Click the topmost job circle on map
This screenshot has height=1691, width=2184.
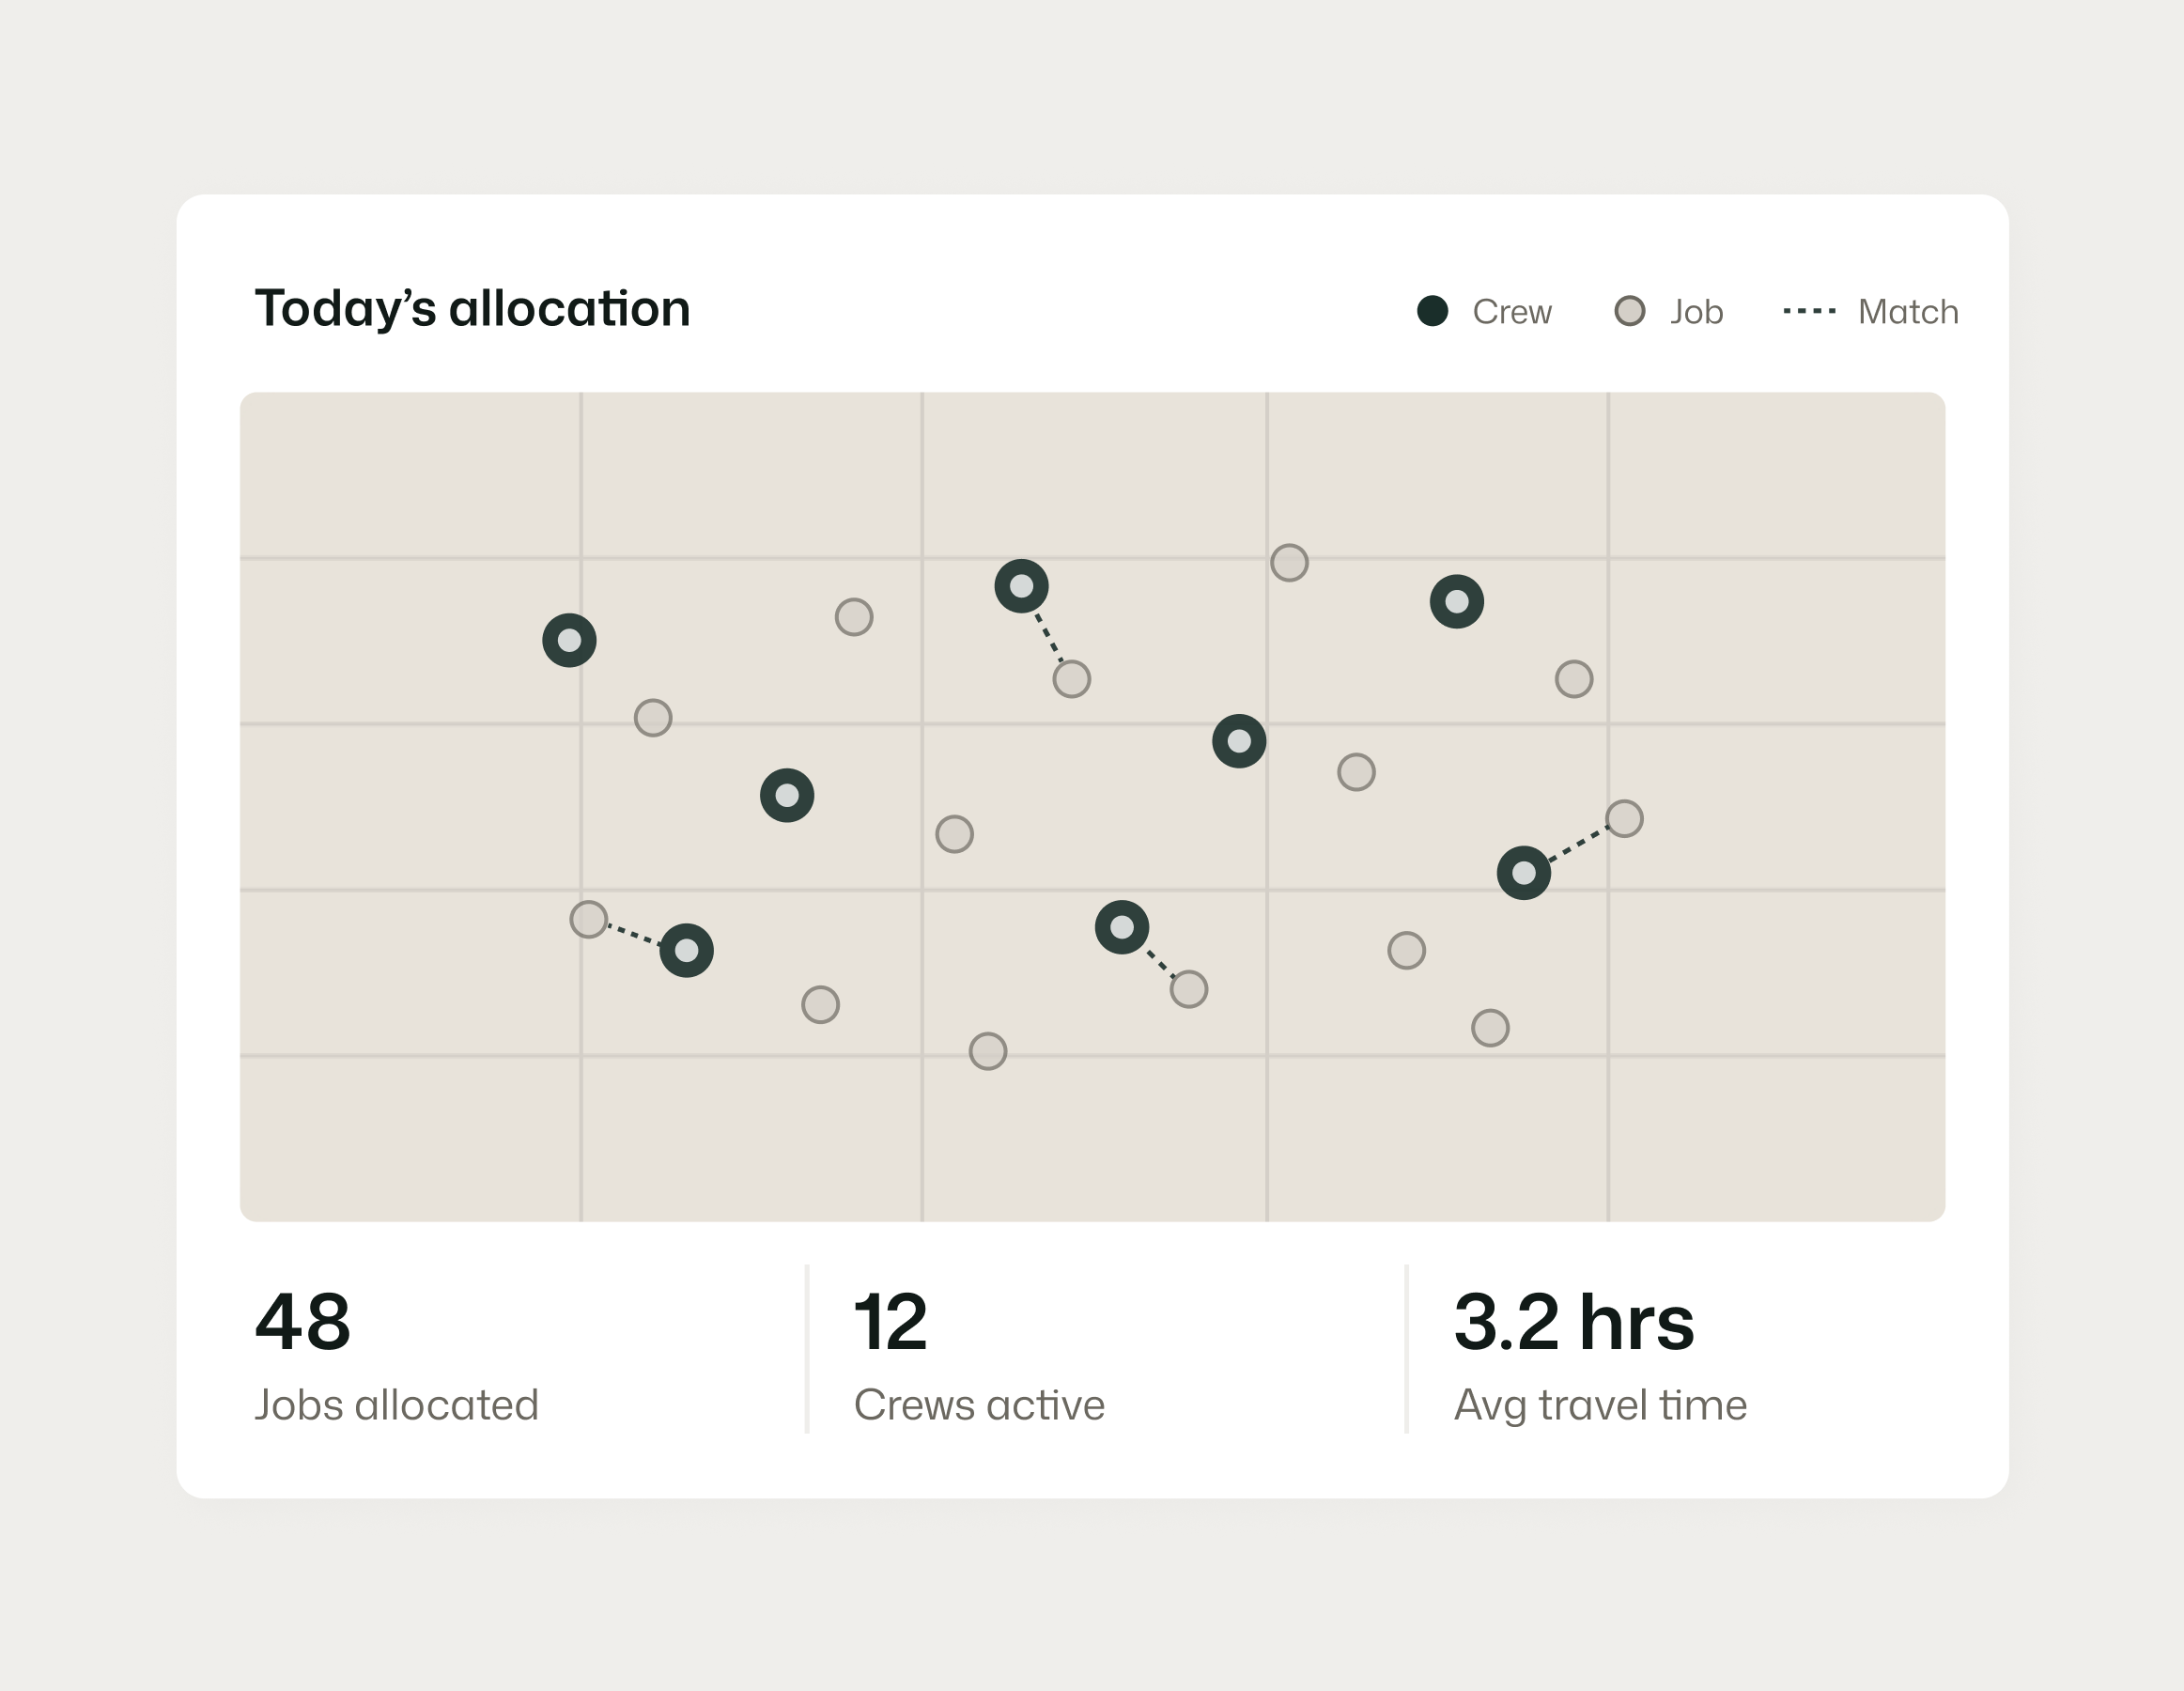click(x=1289, y=563)
